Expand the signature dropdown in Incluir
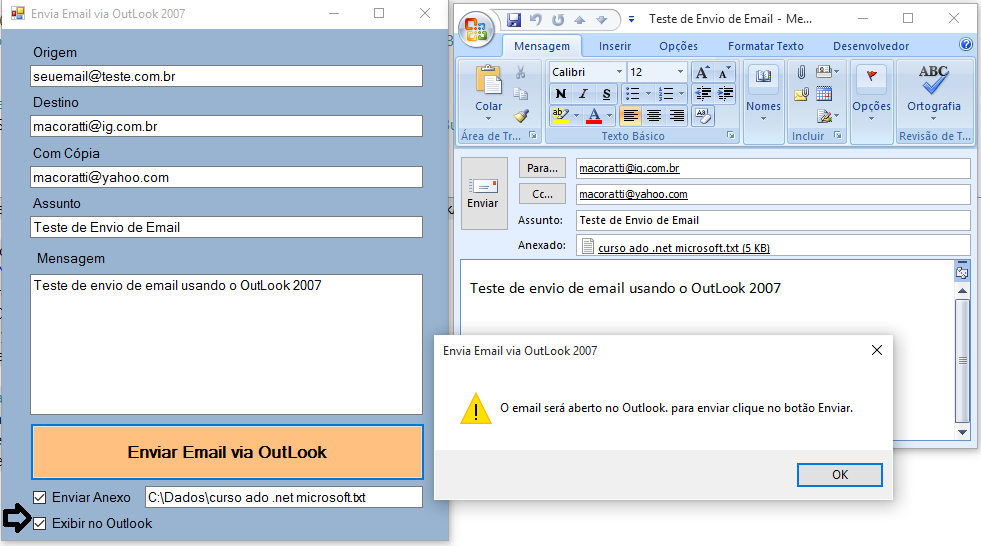The image size is (981, 546). coord(836,116)
